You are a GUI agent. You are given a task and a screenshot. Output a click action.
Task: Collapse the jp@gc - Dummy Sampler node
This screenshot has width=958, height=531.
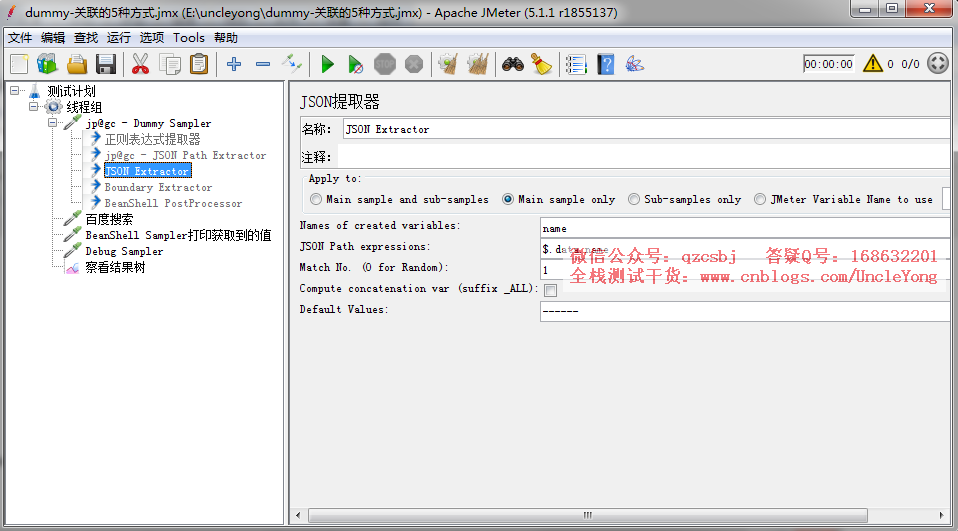[53, 123]
